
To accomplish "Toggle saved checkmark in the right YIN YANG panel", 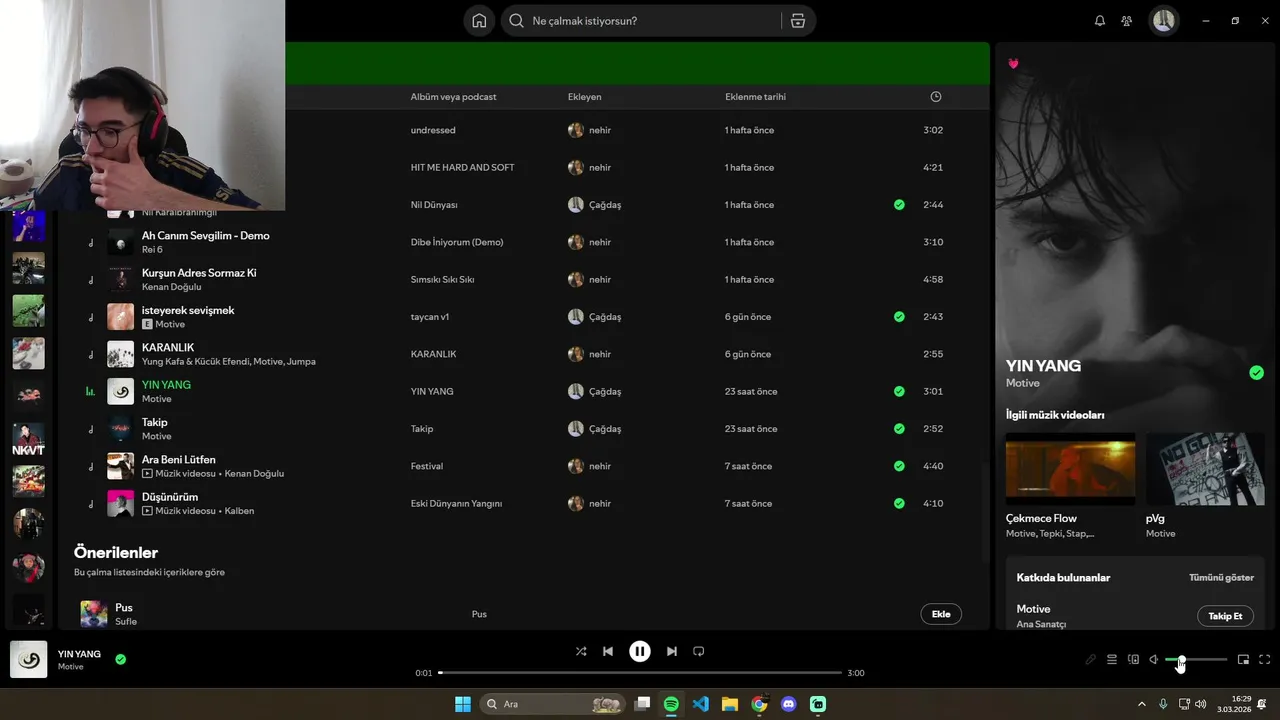I will coord(1256,373).
